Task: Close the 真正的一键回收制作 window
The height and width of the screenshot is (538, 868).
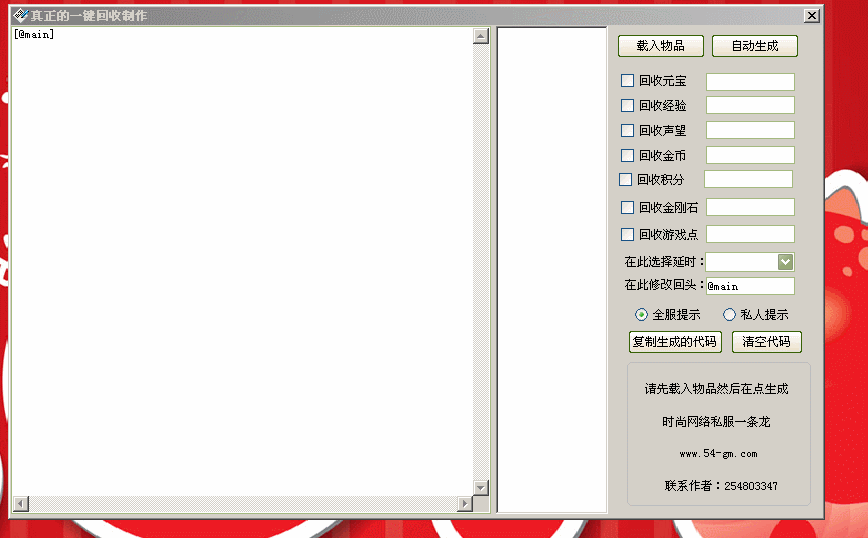Action: (811, 16)
